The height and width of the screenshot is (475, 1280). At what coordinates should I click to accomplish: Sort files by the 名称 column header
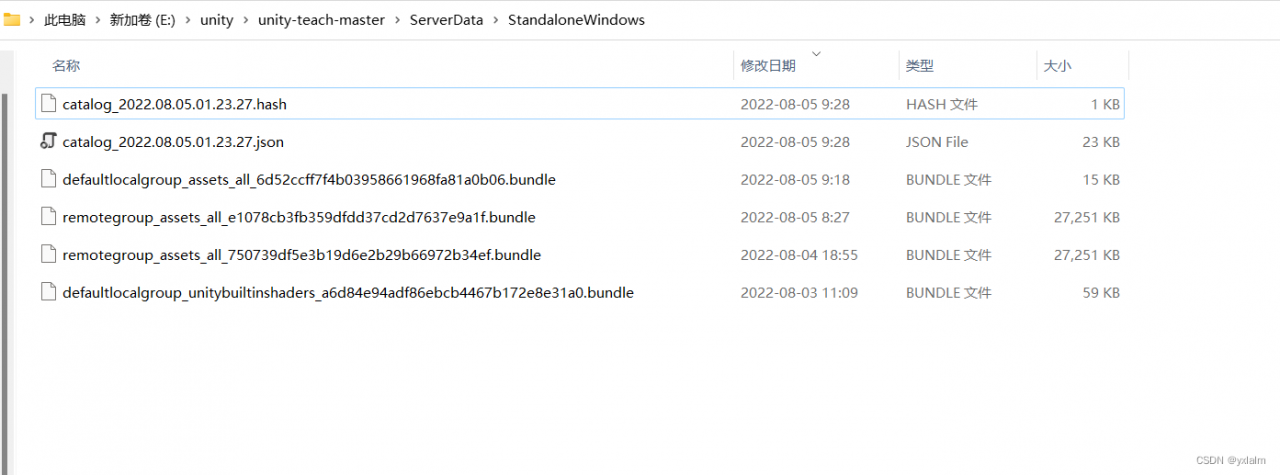[66, 66]
